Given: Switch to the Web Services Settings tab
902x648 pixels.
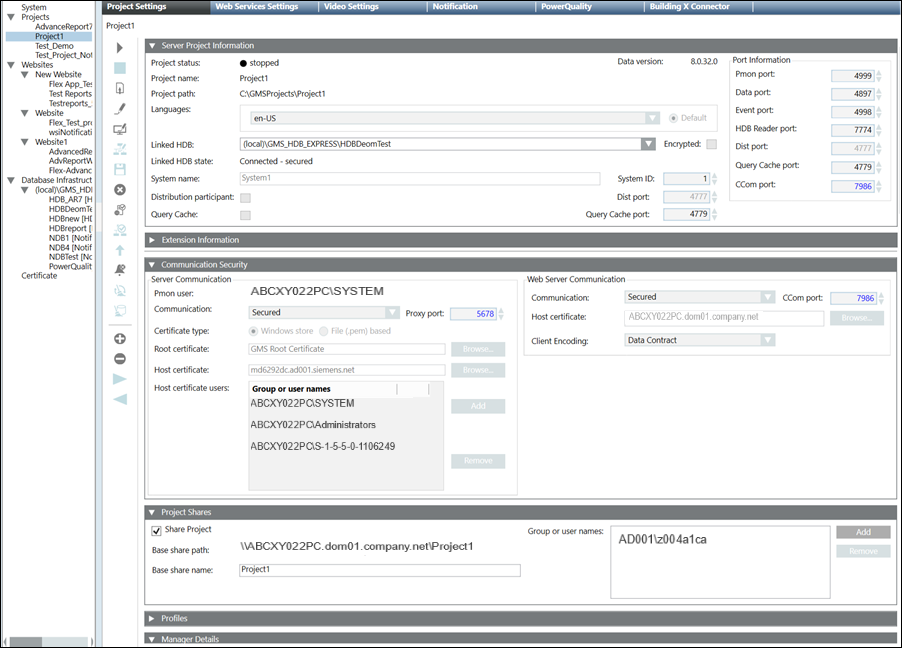Looking at the screenshot, I should click(x=256, y=7).
